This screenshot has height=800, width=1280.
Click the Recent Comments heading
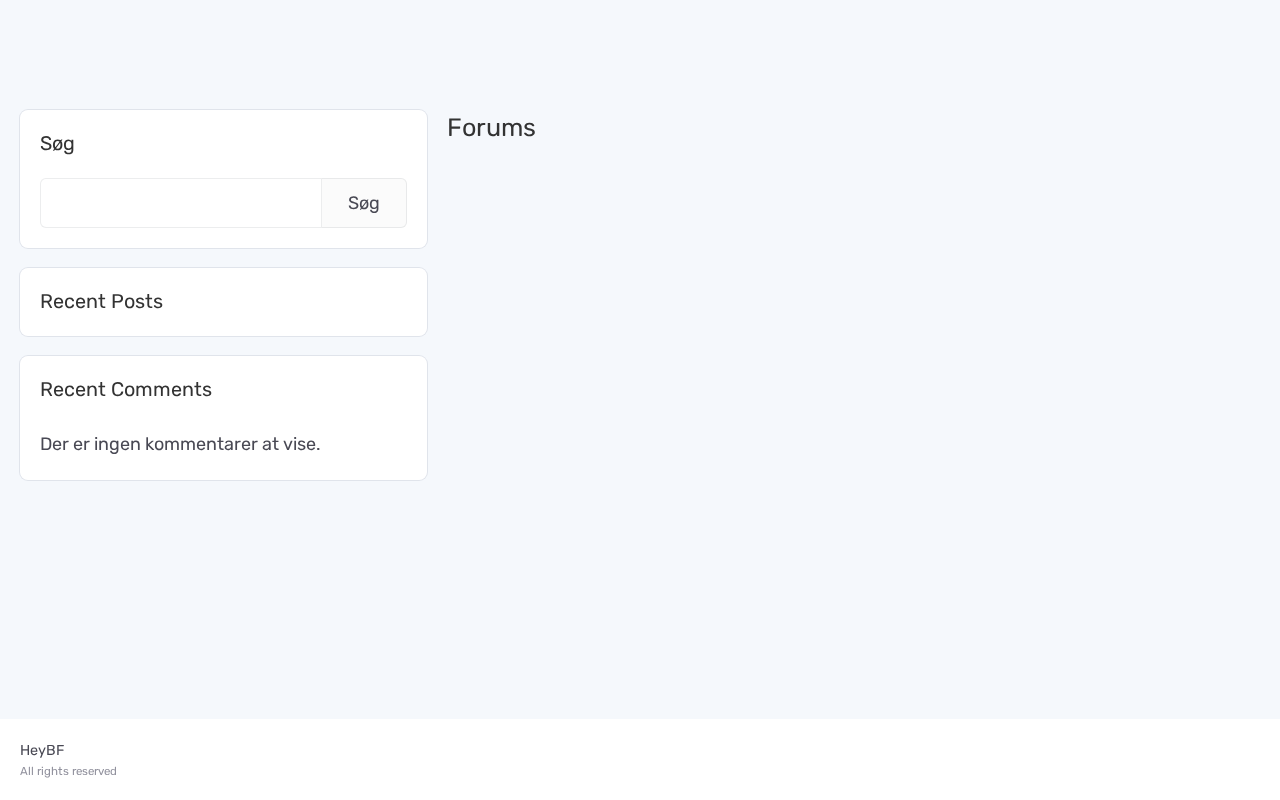click(126, 390)
